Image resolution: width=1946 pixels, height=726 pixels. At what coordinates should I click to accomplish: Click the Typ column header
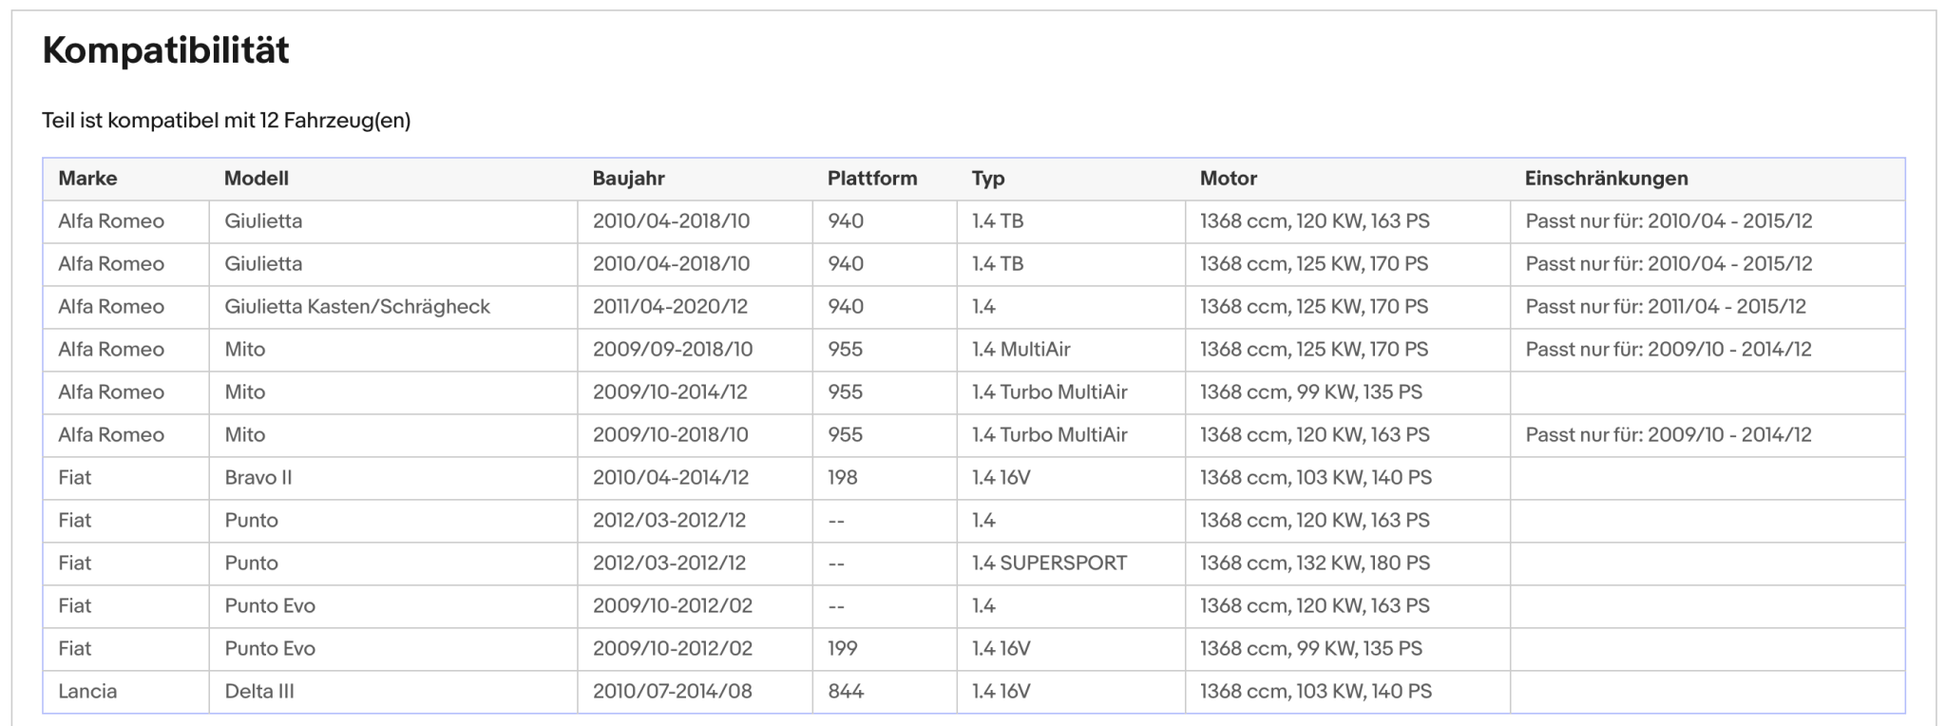[x=988, y=179]
